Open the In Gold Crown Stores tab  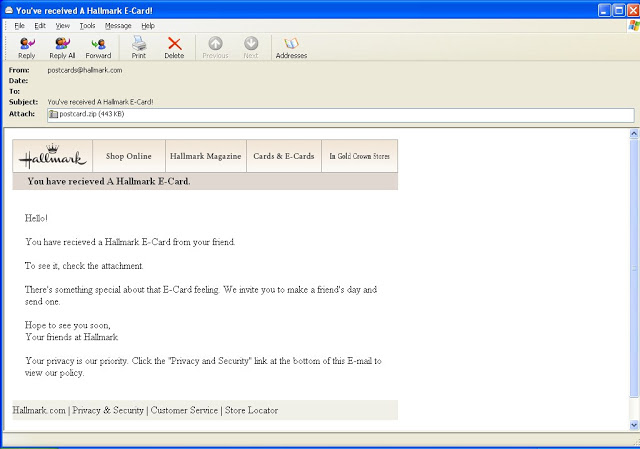pyautogui.click(x=359, y=156)
